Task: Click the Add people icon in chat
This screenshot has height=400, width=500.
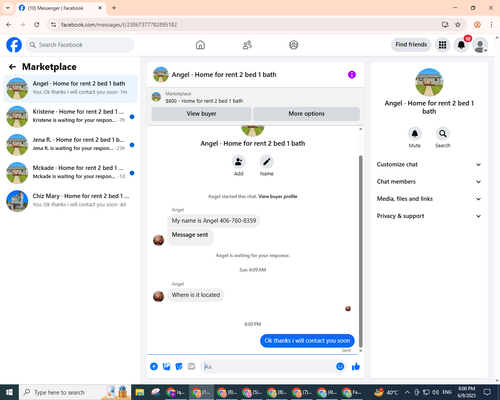Action: [239, 162]
